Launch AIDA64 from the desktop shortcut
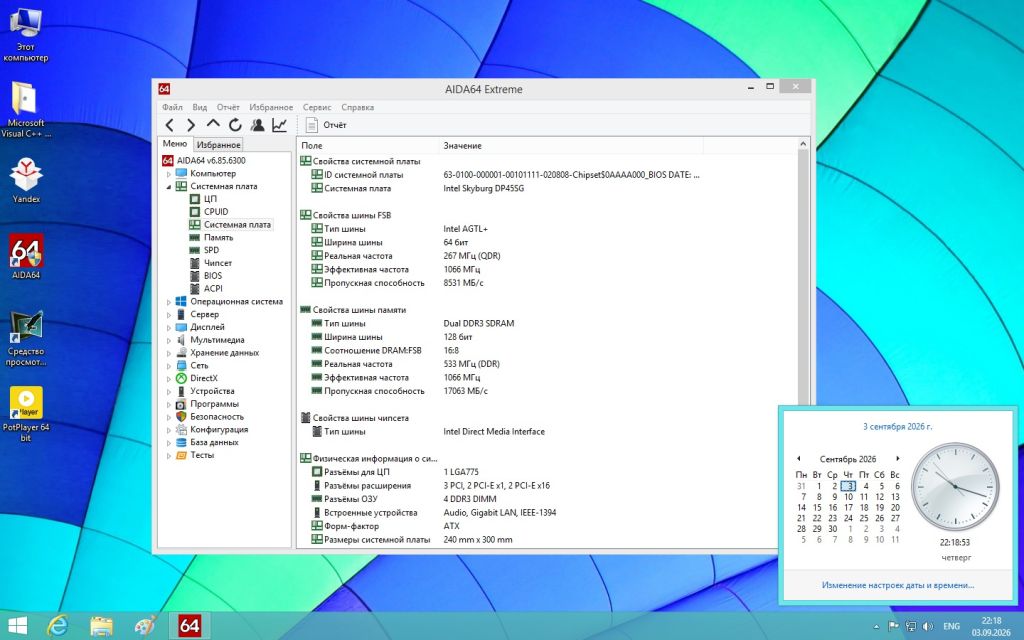 [x=26, y=256]
